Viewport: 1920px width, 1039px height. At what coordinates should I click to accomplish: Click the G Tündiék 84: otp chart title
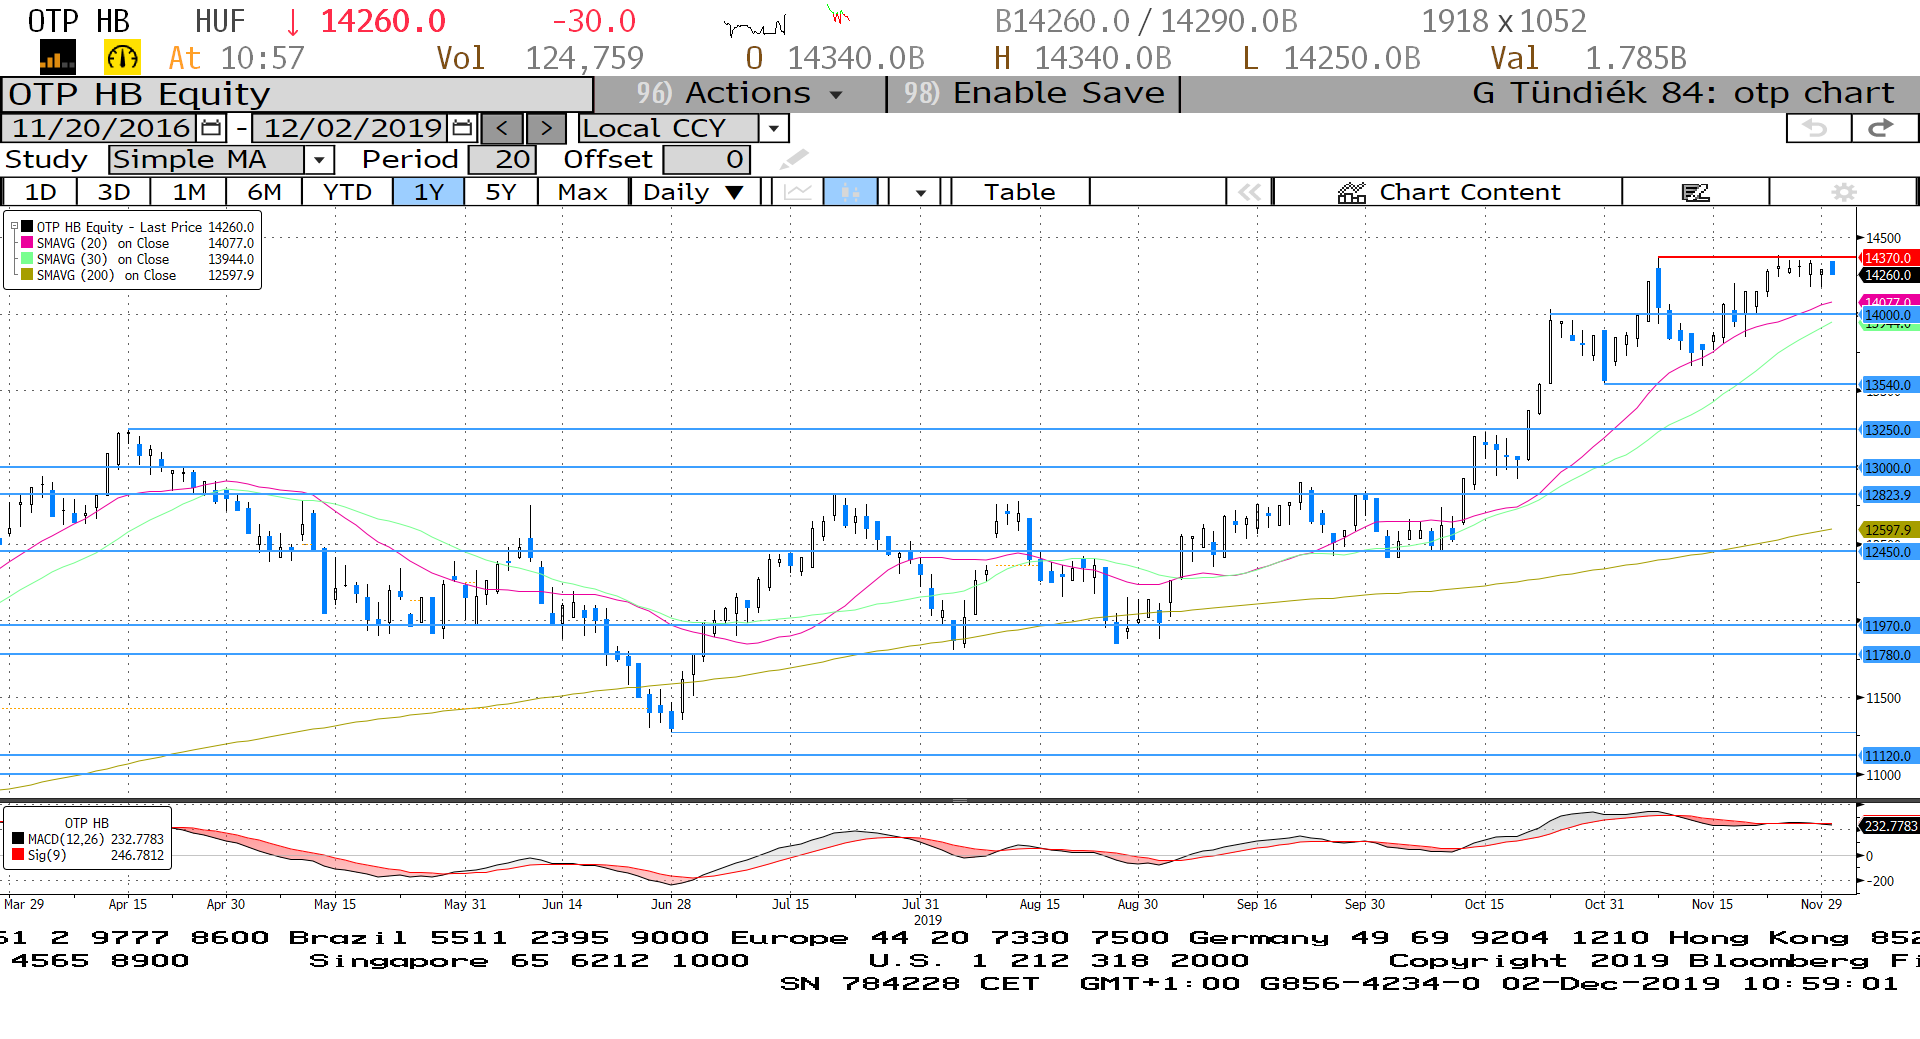(x=1684, y=94)
